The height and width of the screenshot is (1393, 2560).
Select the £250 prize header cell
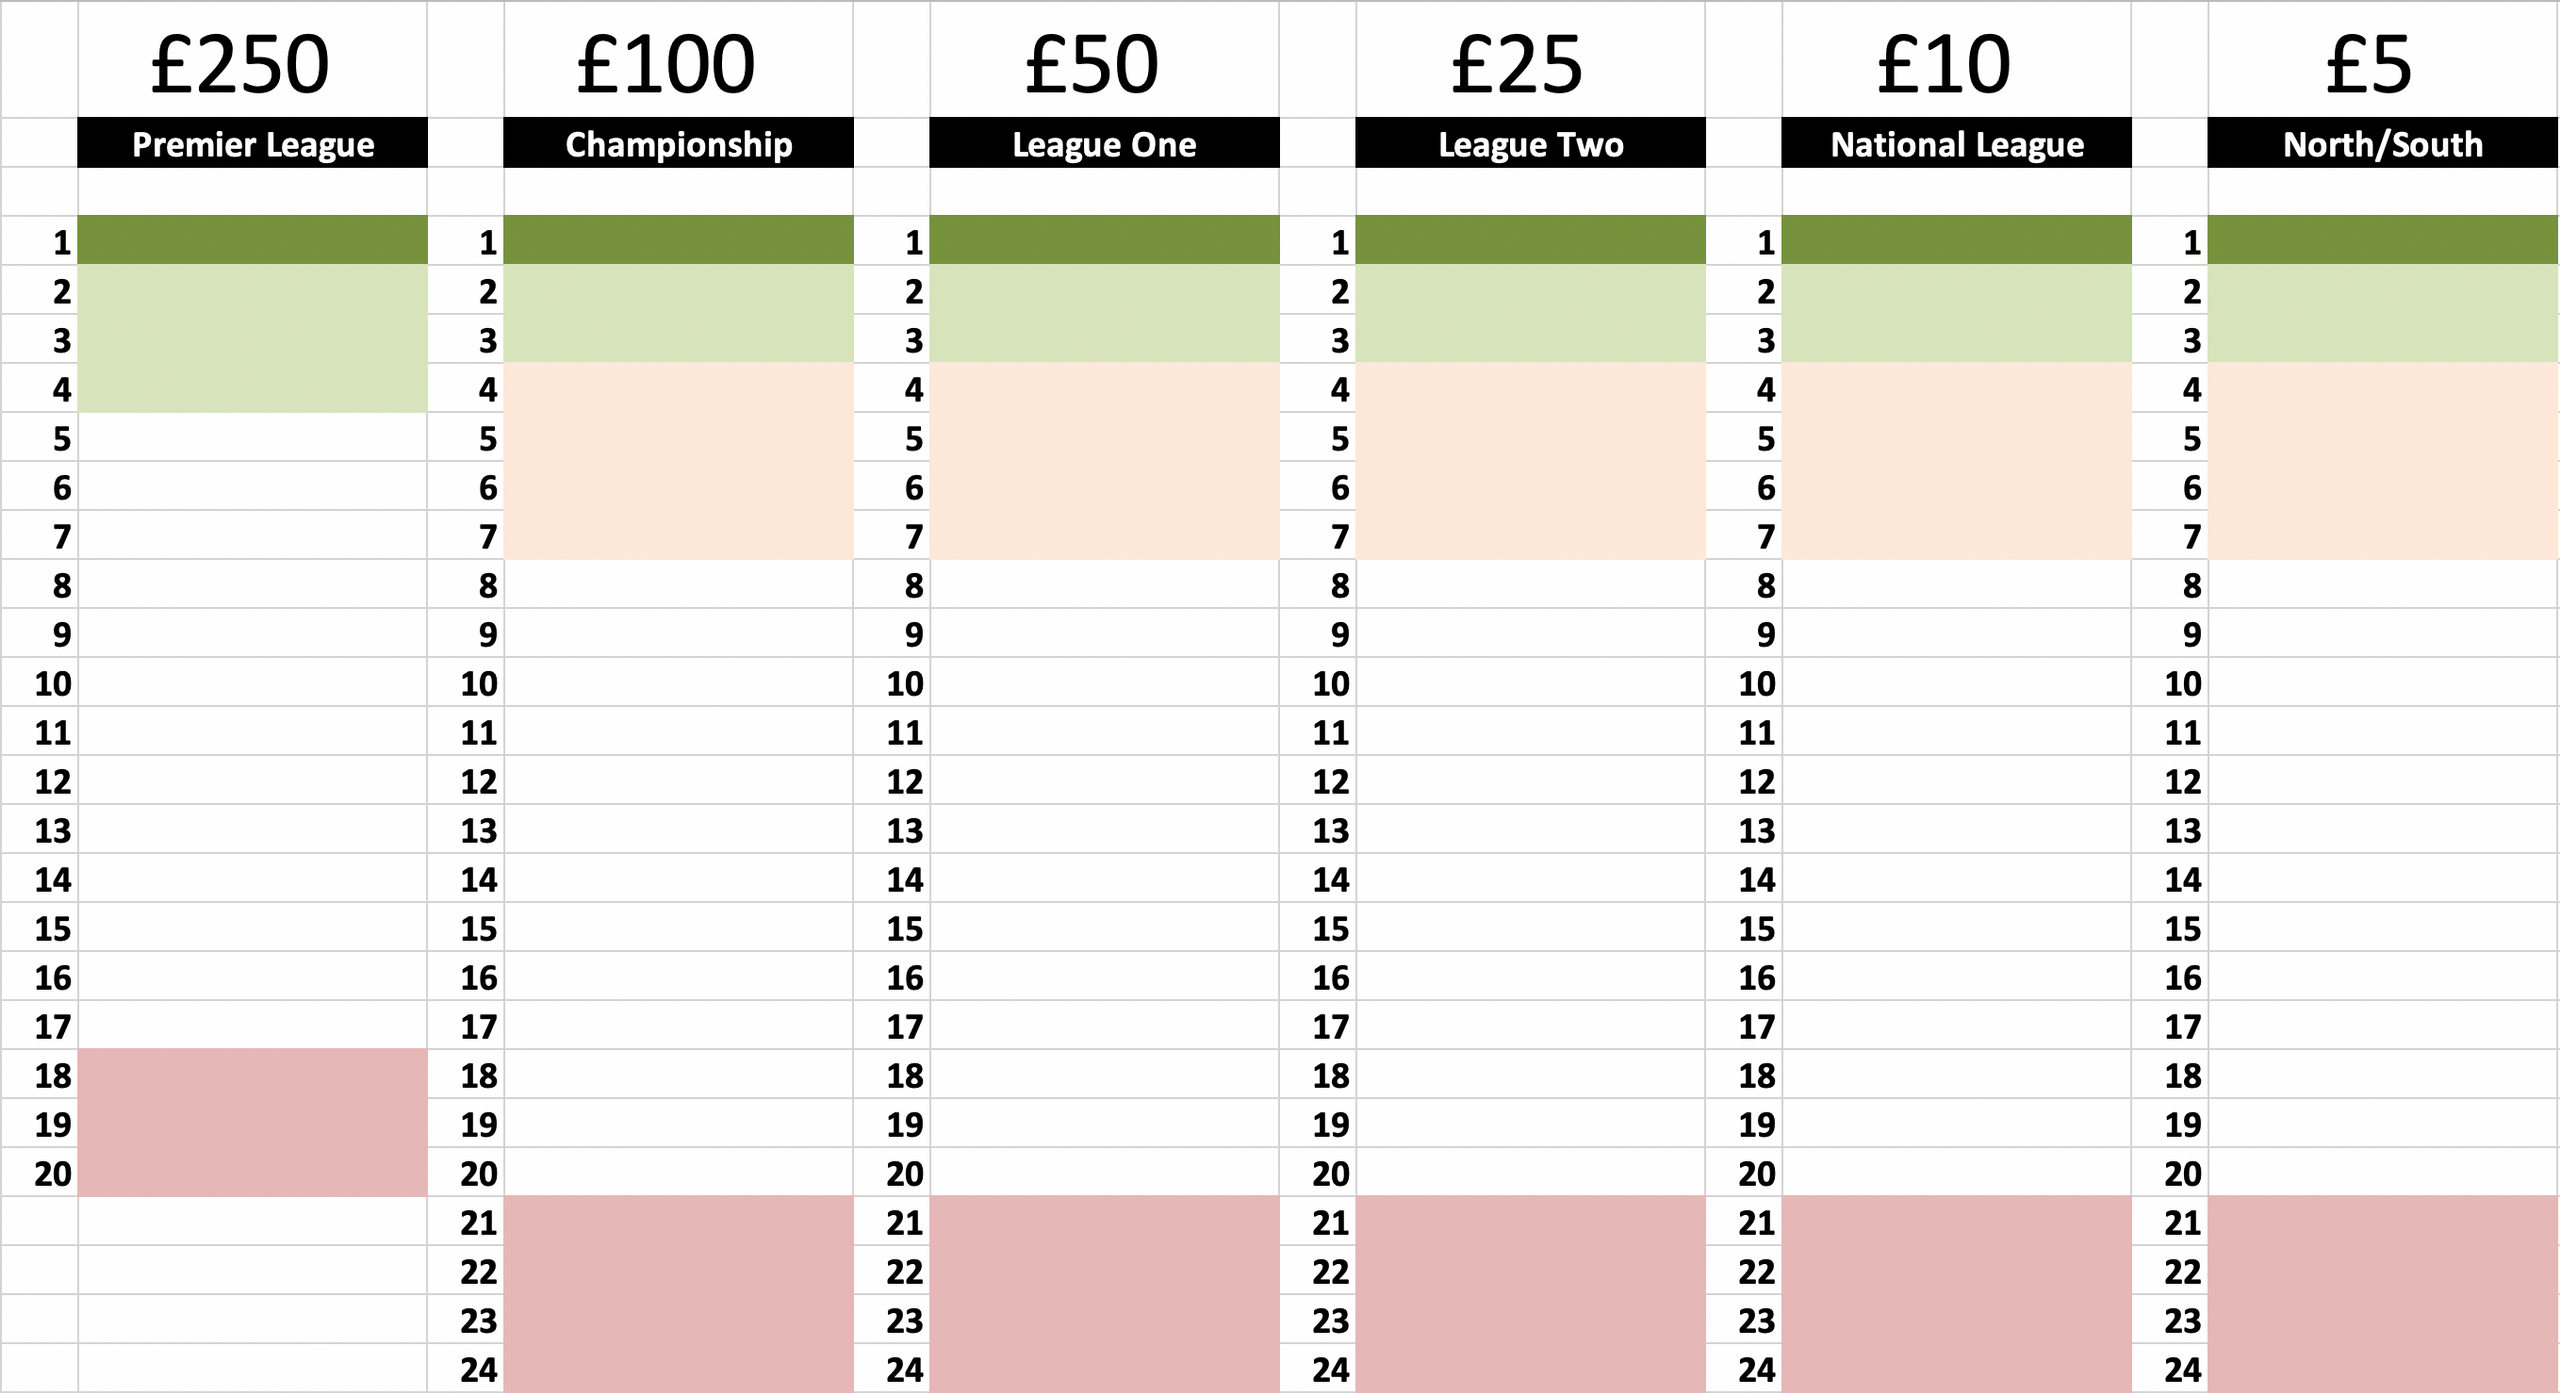click(252, 60)
